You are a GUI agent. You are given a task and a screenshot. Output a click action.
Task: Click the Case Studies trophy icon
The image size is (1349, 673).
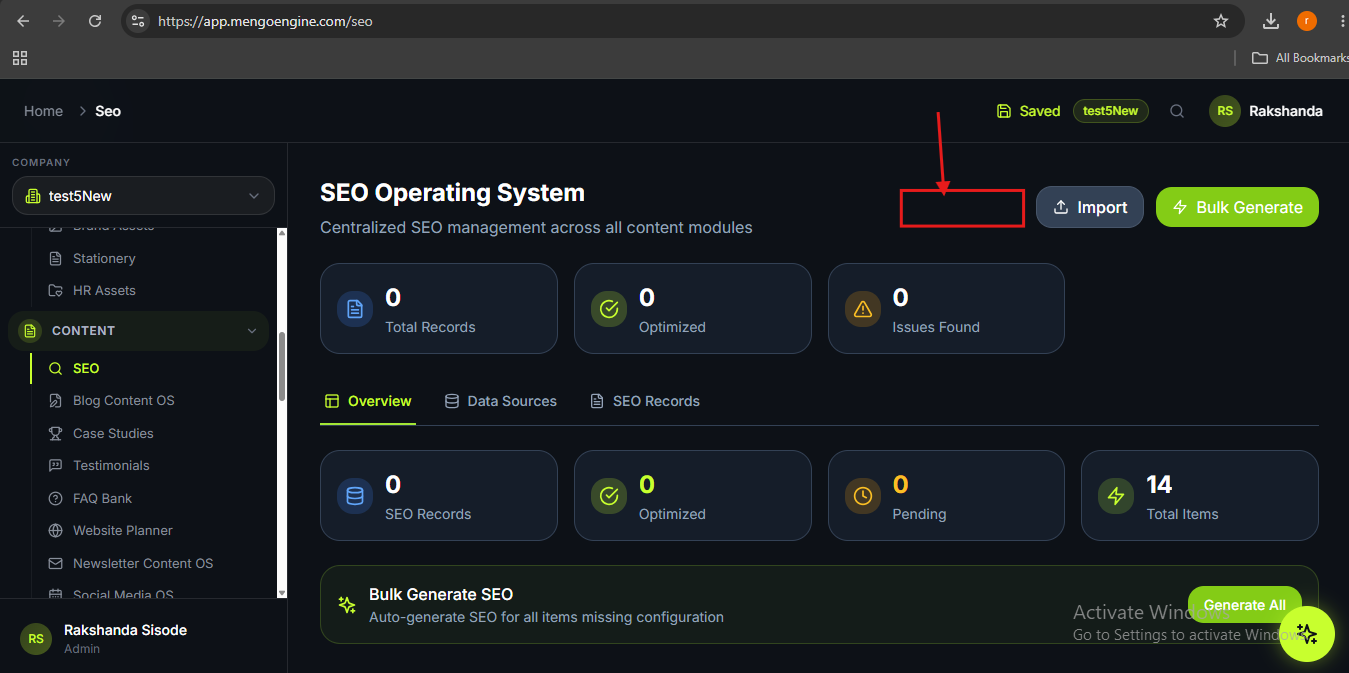pyautogui.click(x=55, y=433)
